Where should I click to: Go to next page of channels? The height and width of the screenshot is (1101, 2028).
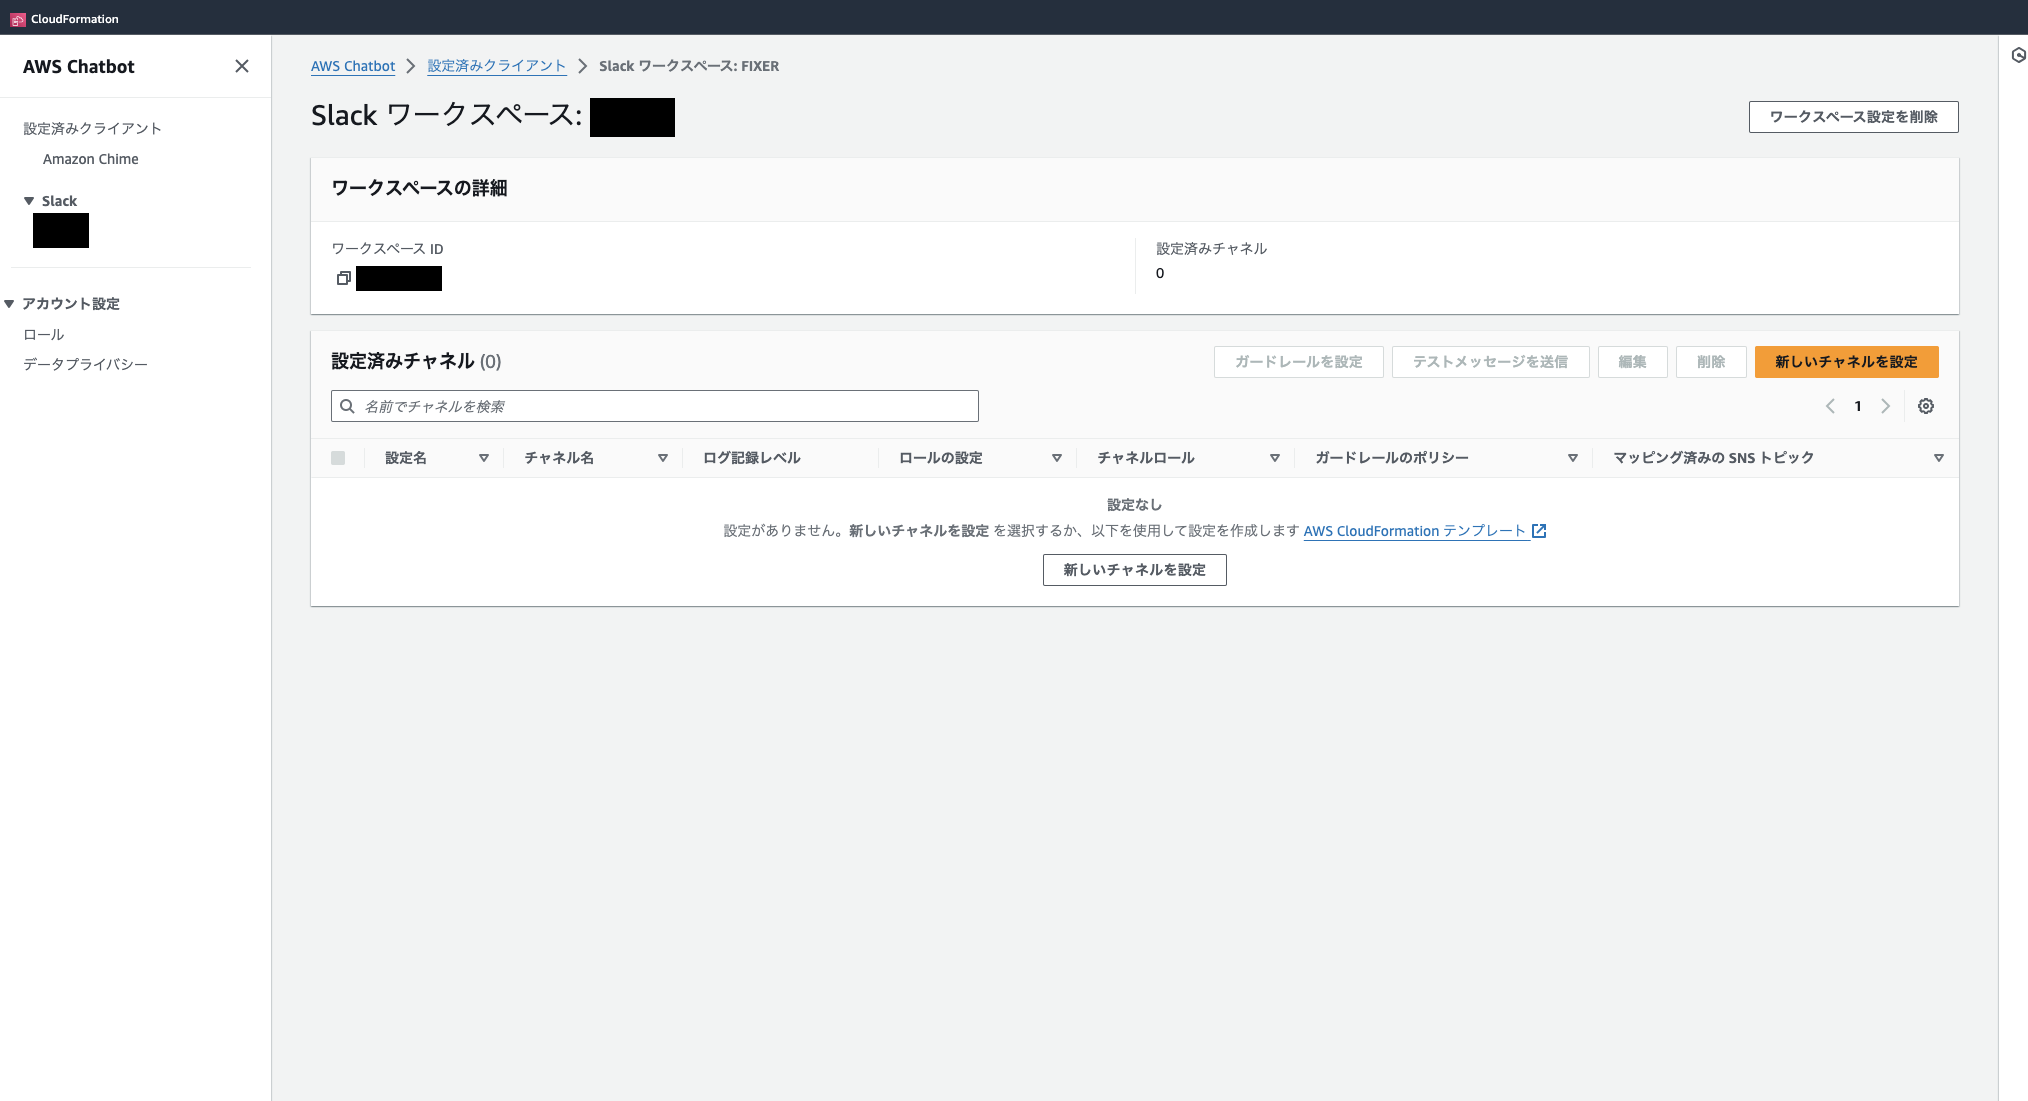pyautogui.click(x=1885, y=406)
